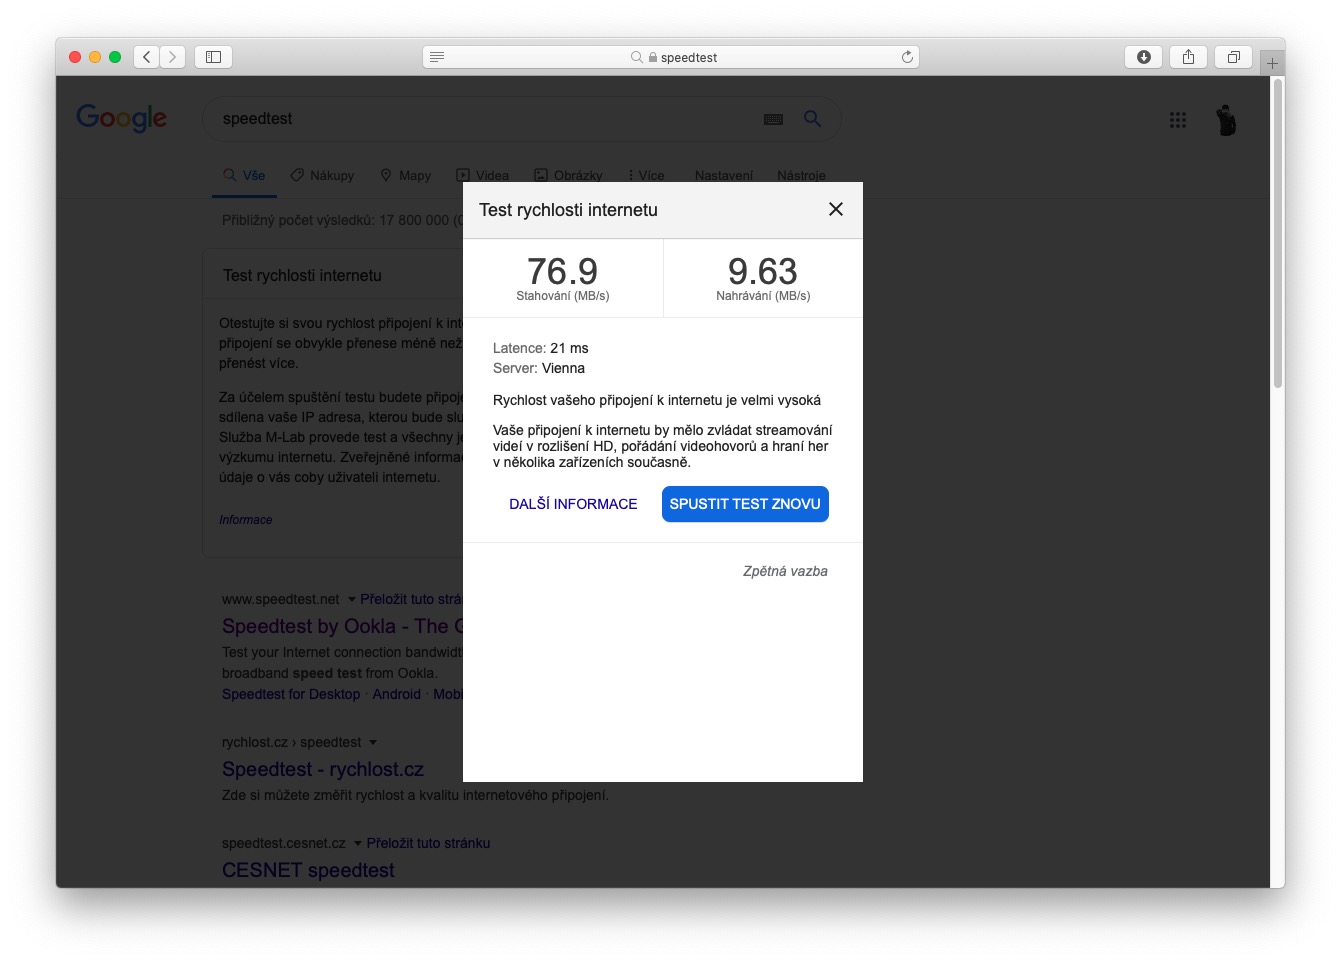1341x962 pixels.
Task: Expand dropdown arrow next to rychlost.cz result
Action: click(x=373, y=742)
